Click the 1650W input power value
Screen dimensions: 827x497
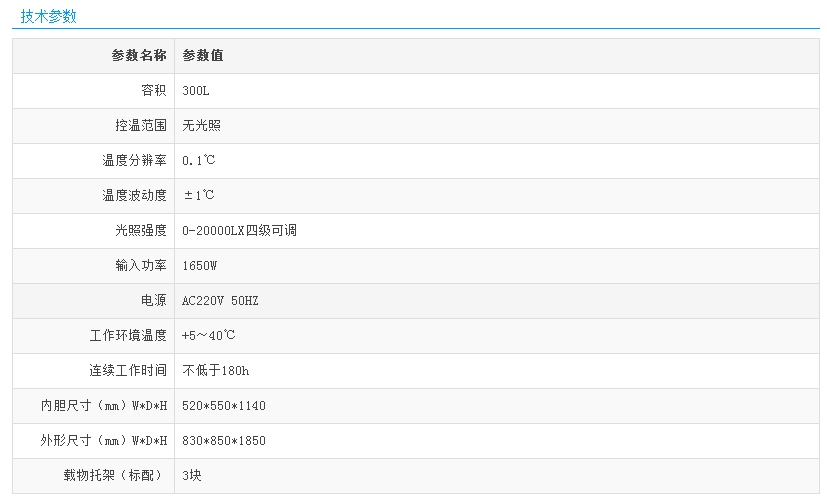click(200, 266)
